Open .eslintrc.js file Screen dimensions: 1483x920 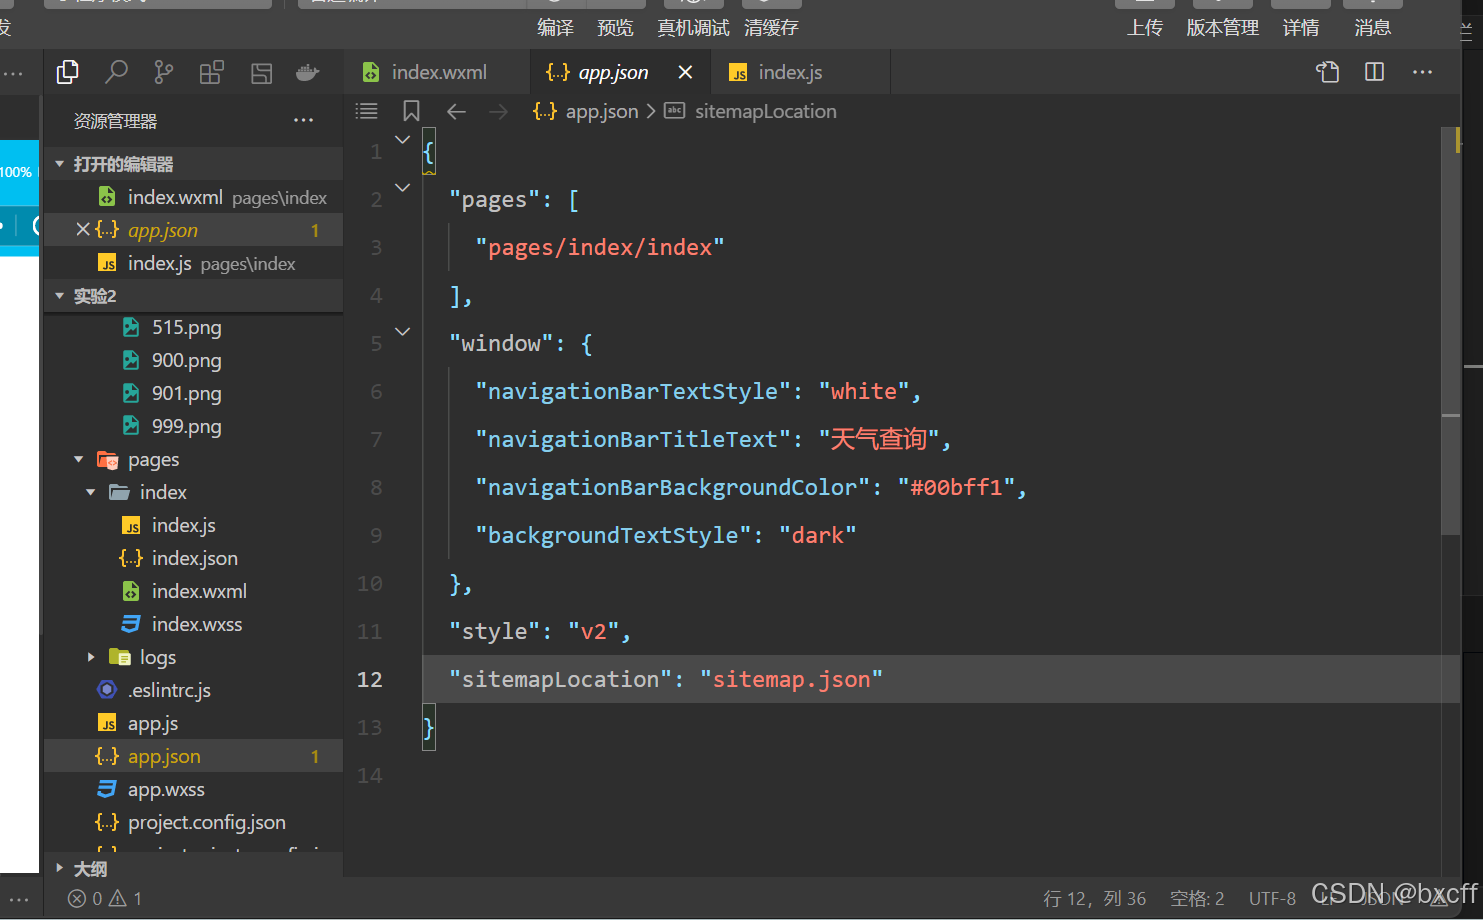193,690
